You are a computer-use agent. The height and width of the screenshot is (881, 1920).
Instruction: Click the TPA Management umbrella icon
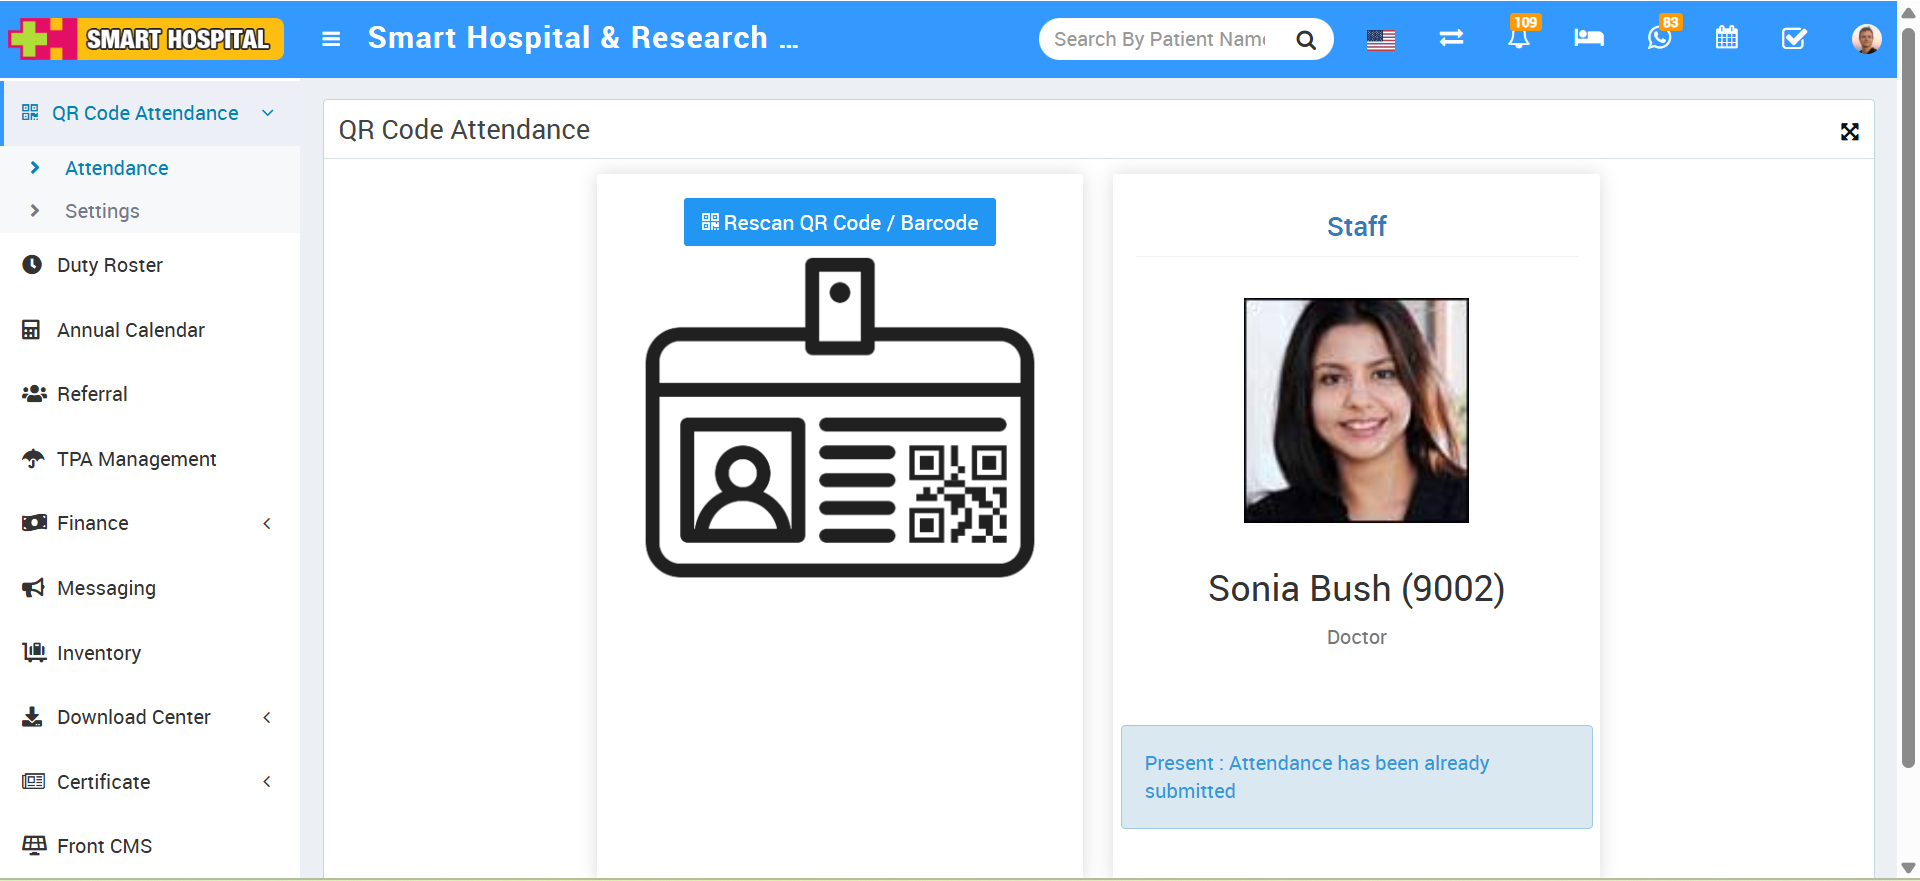33,459
